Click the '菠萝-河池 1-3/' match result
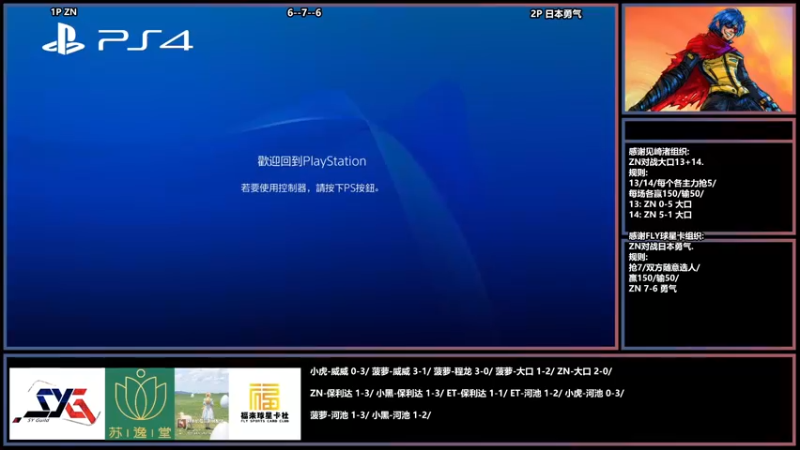Image resolution: width=800 pixels, height=450 pixels. pyautogui.click(x=339, y=415)
